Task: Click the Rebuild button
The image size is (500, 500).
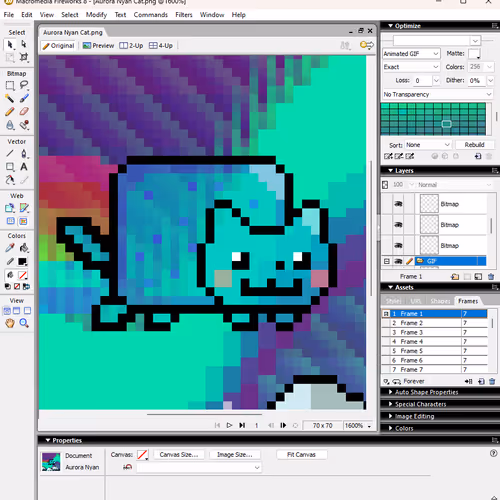Action: pyautogui.click(x=474, y=145)
